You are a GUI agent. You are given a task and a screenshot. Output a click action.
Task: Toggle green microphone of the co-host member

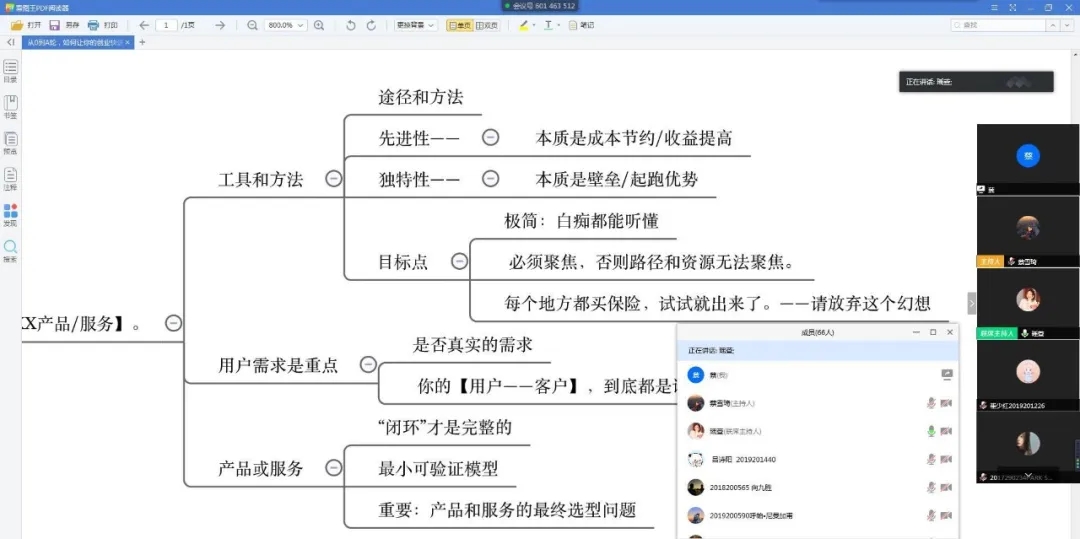click(x=931, y=431)
